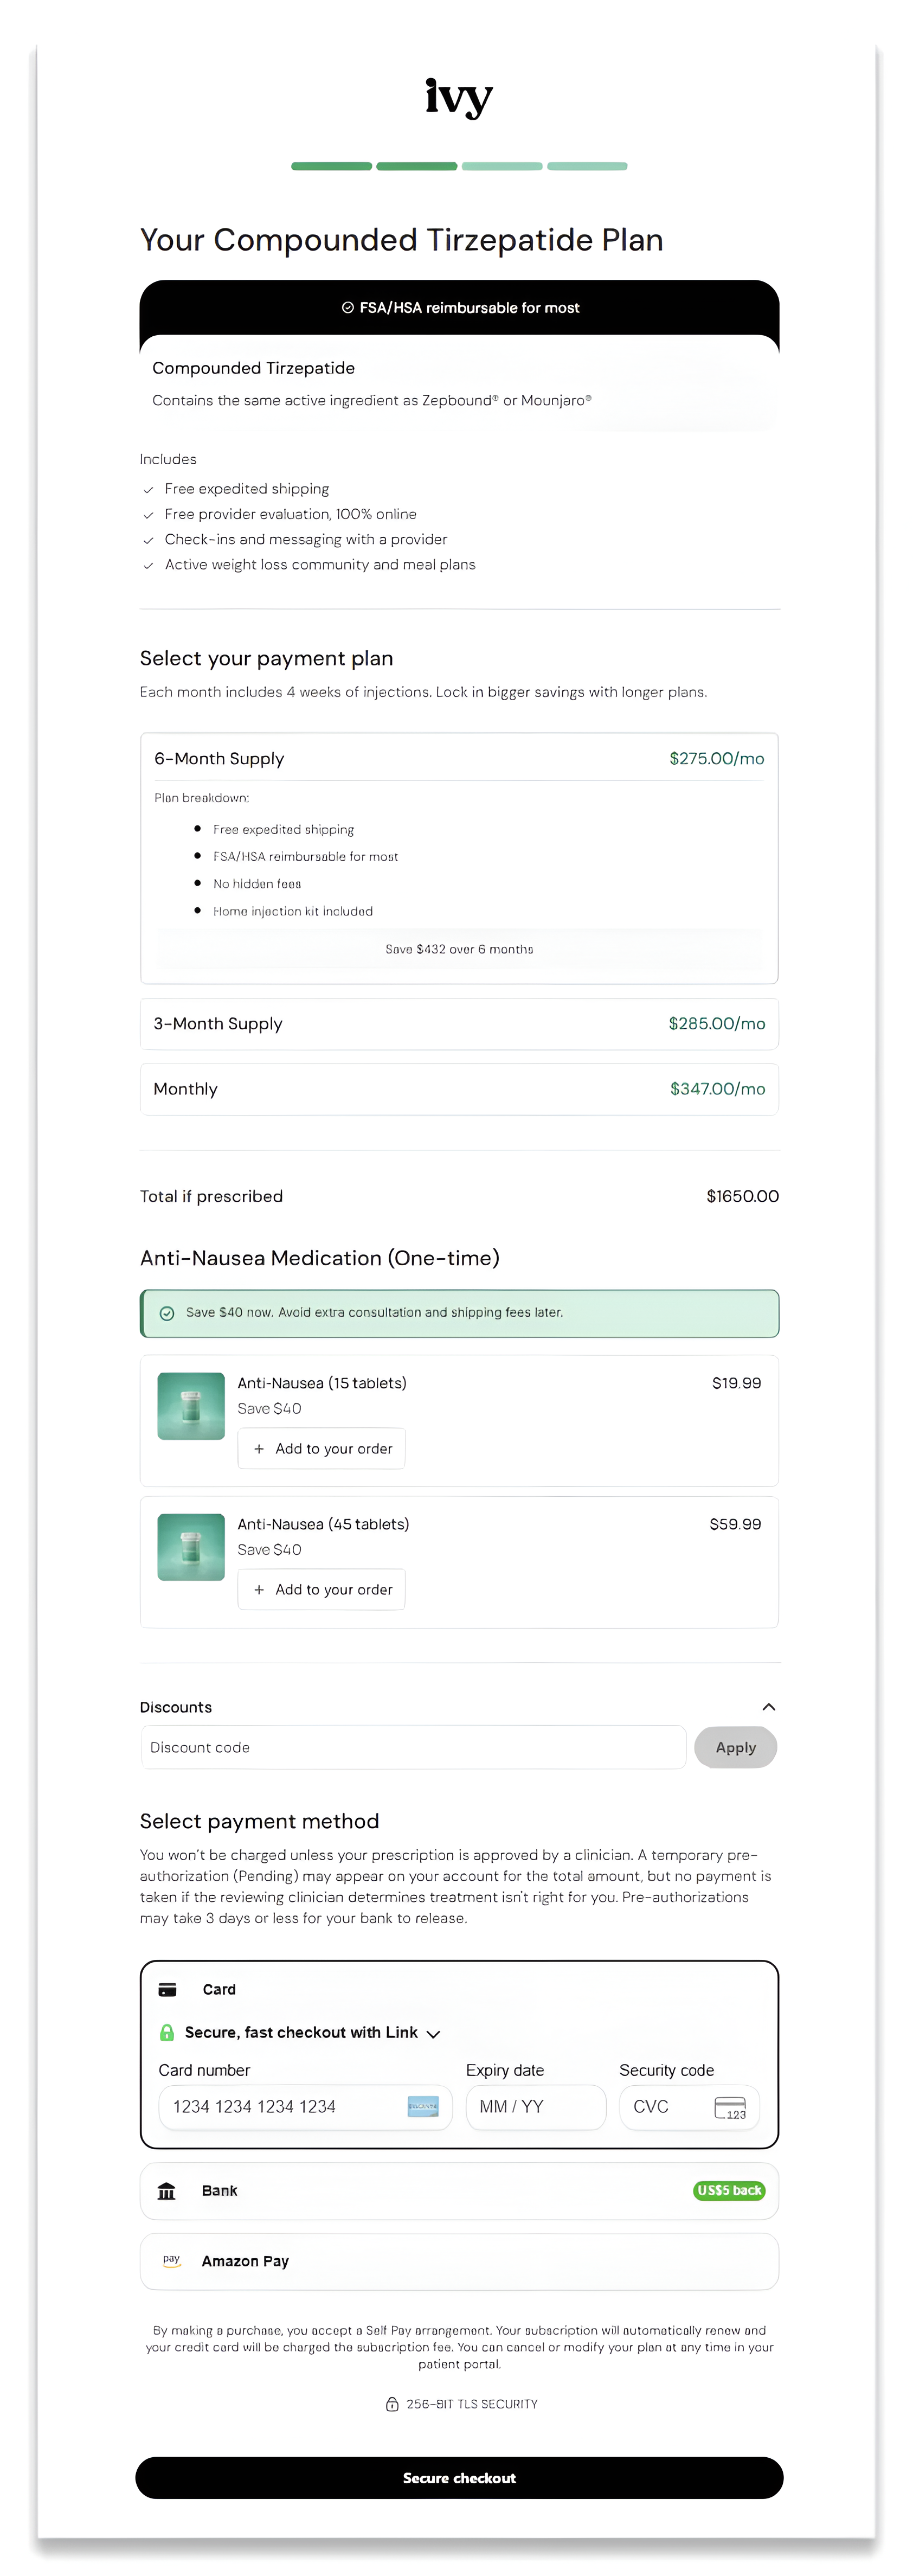The width and height of the screenshot is (913, 2576).
Task: Choose the Monthly payment plan
Action: pos(458,1089)
